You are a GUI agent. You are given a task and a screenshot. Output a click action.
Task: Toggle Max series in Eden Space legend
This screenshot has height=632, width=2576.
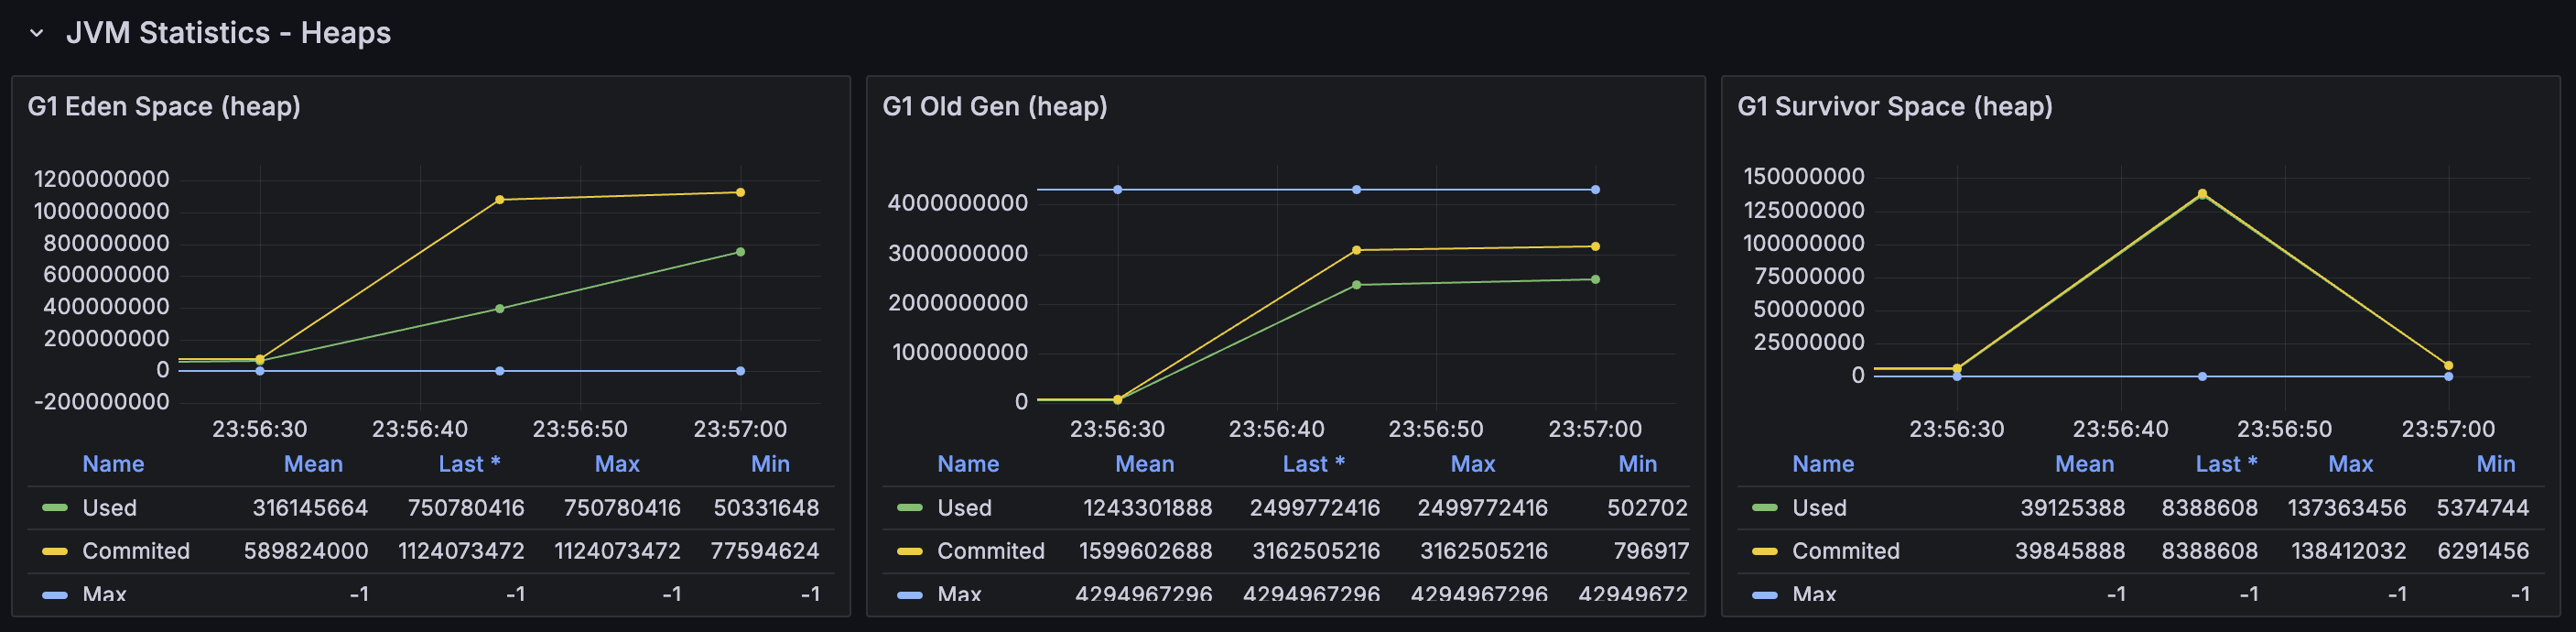point(104,594)
